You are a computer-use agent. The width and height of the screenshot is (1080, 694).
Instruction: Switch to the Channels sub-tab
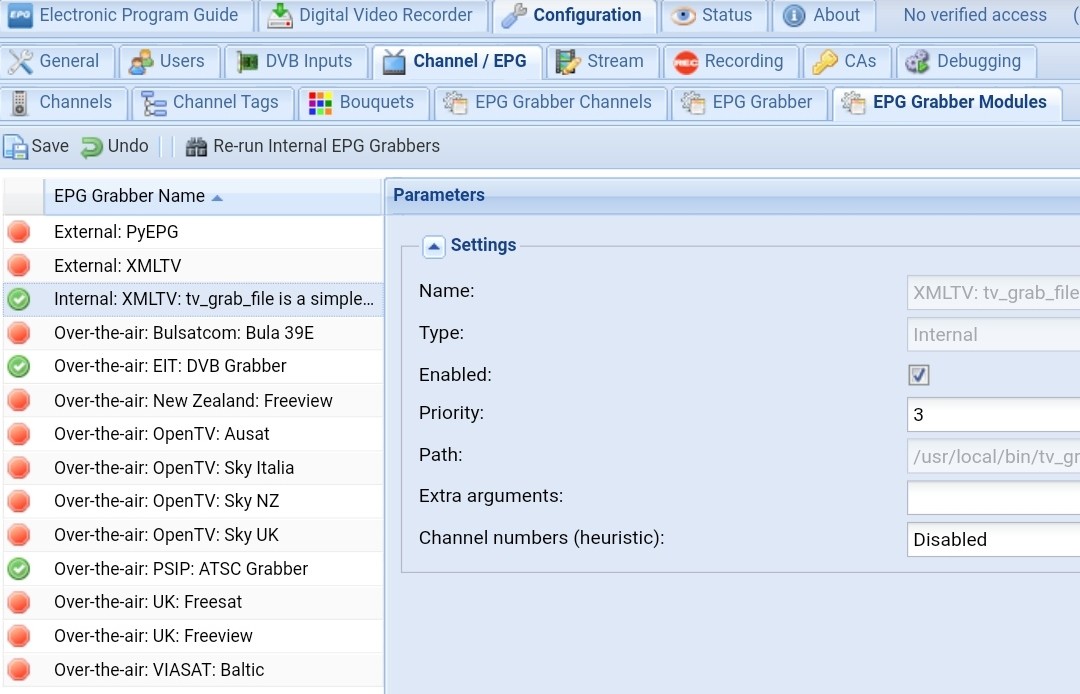(x=63, y=103)
